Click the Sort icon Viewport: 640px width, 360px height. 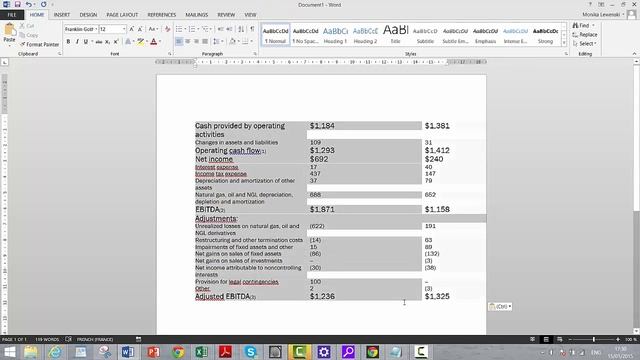pos(241,29)
